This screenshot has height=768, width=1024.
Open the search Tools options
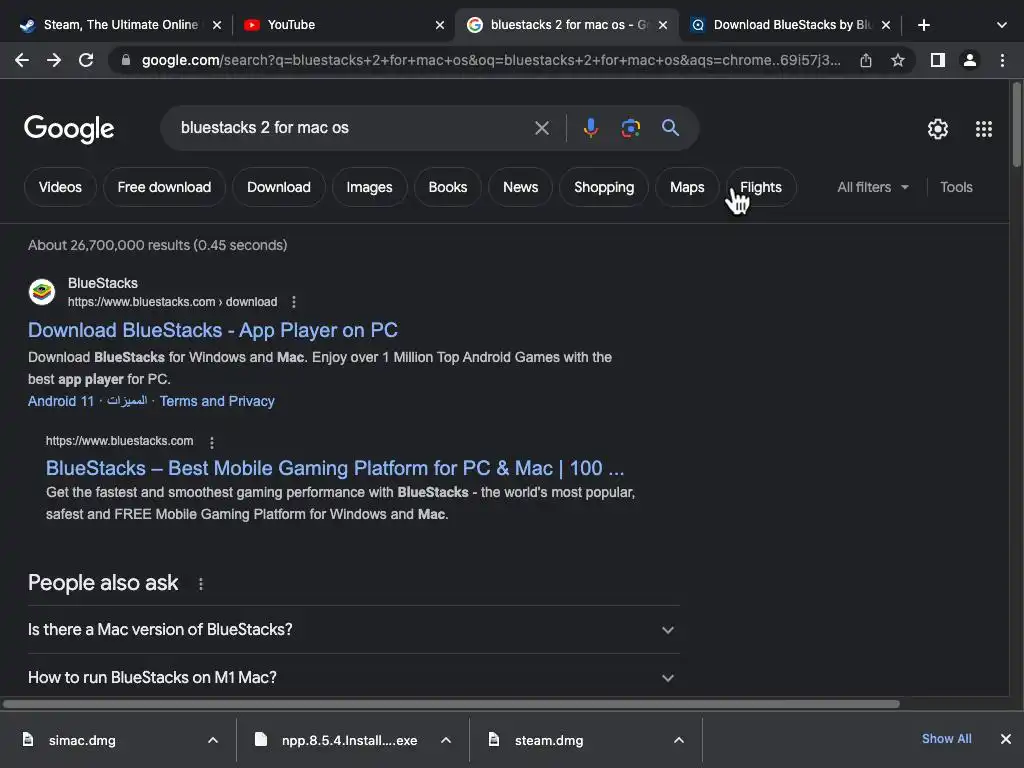point(956,187)
